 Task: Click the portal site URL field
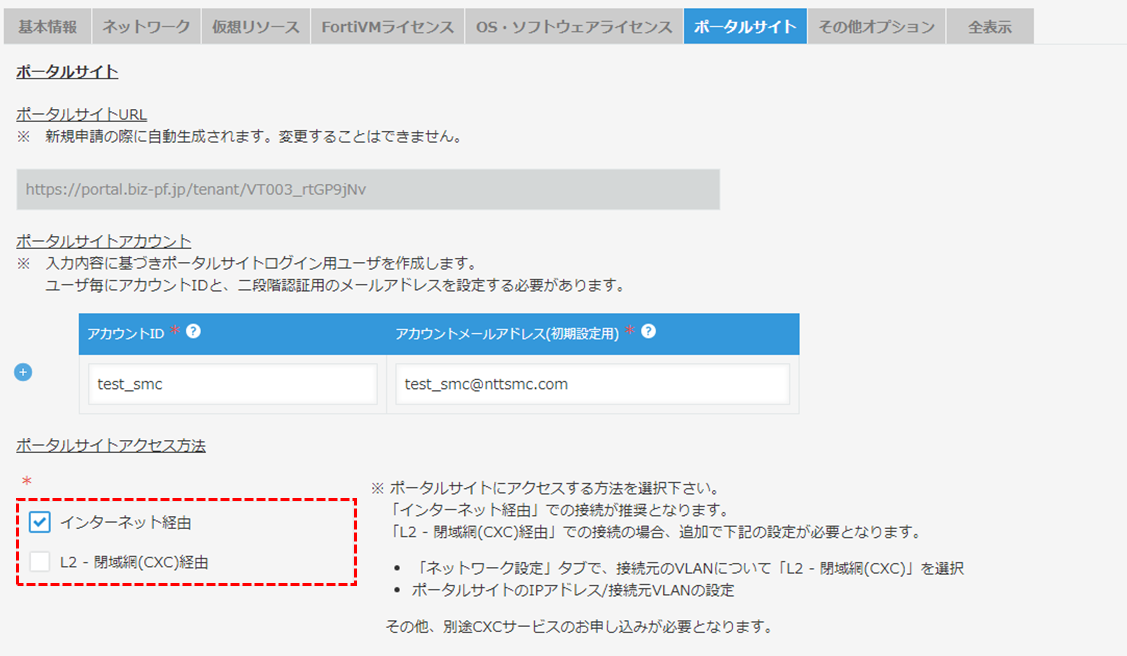(x=368, y=190)
